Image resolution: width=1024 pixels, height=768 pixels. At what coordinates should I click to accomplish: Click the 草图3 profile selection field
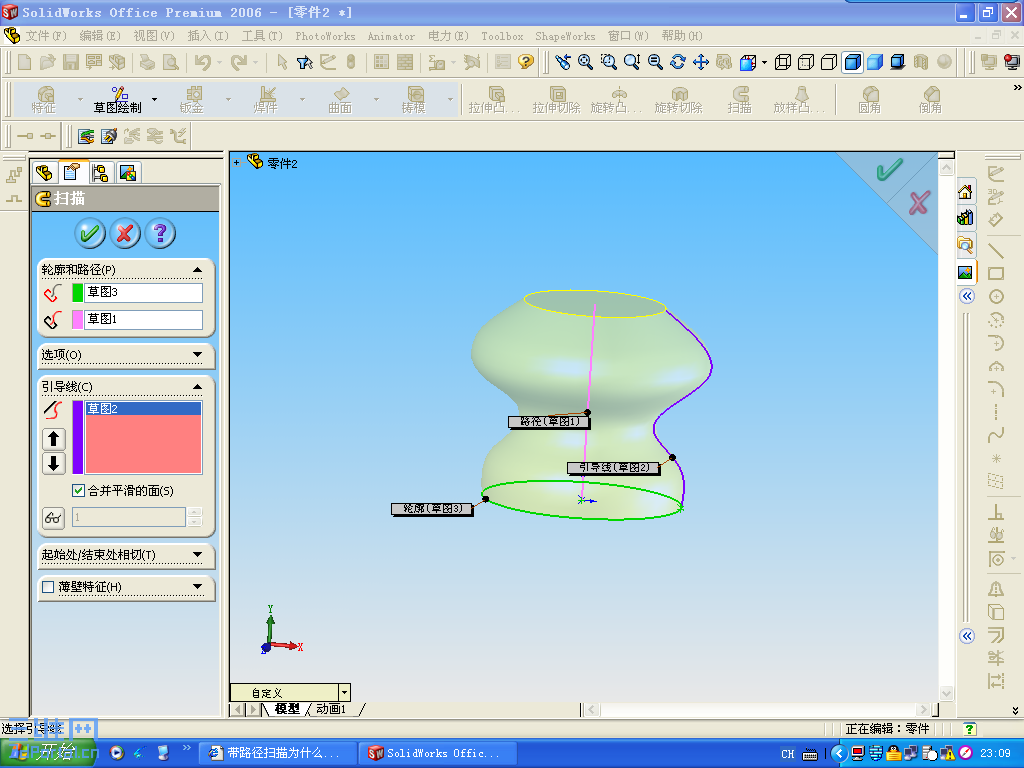(x=144, y=292)
